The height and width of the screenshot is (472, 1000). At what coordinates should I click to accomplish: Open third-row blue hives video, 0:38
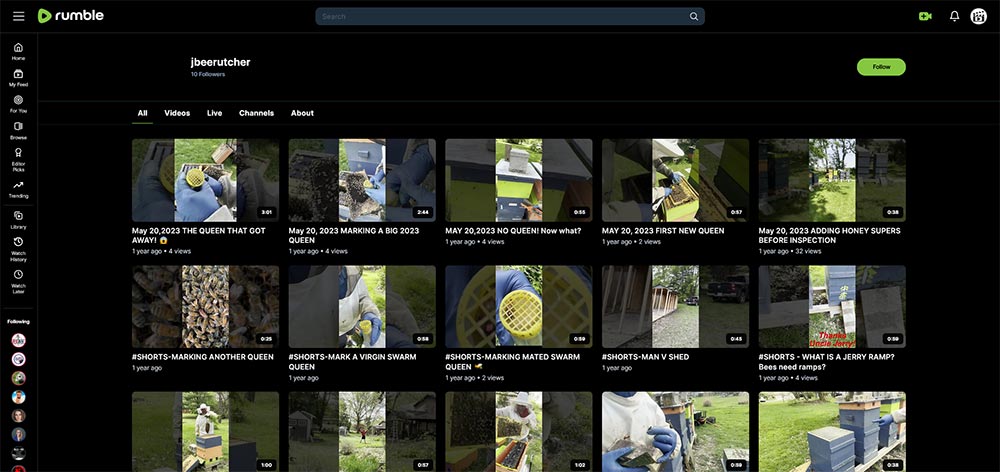(832, 432)
